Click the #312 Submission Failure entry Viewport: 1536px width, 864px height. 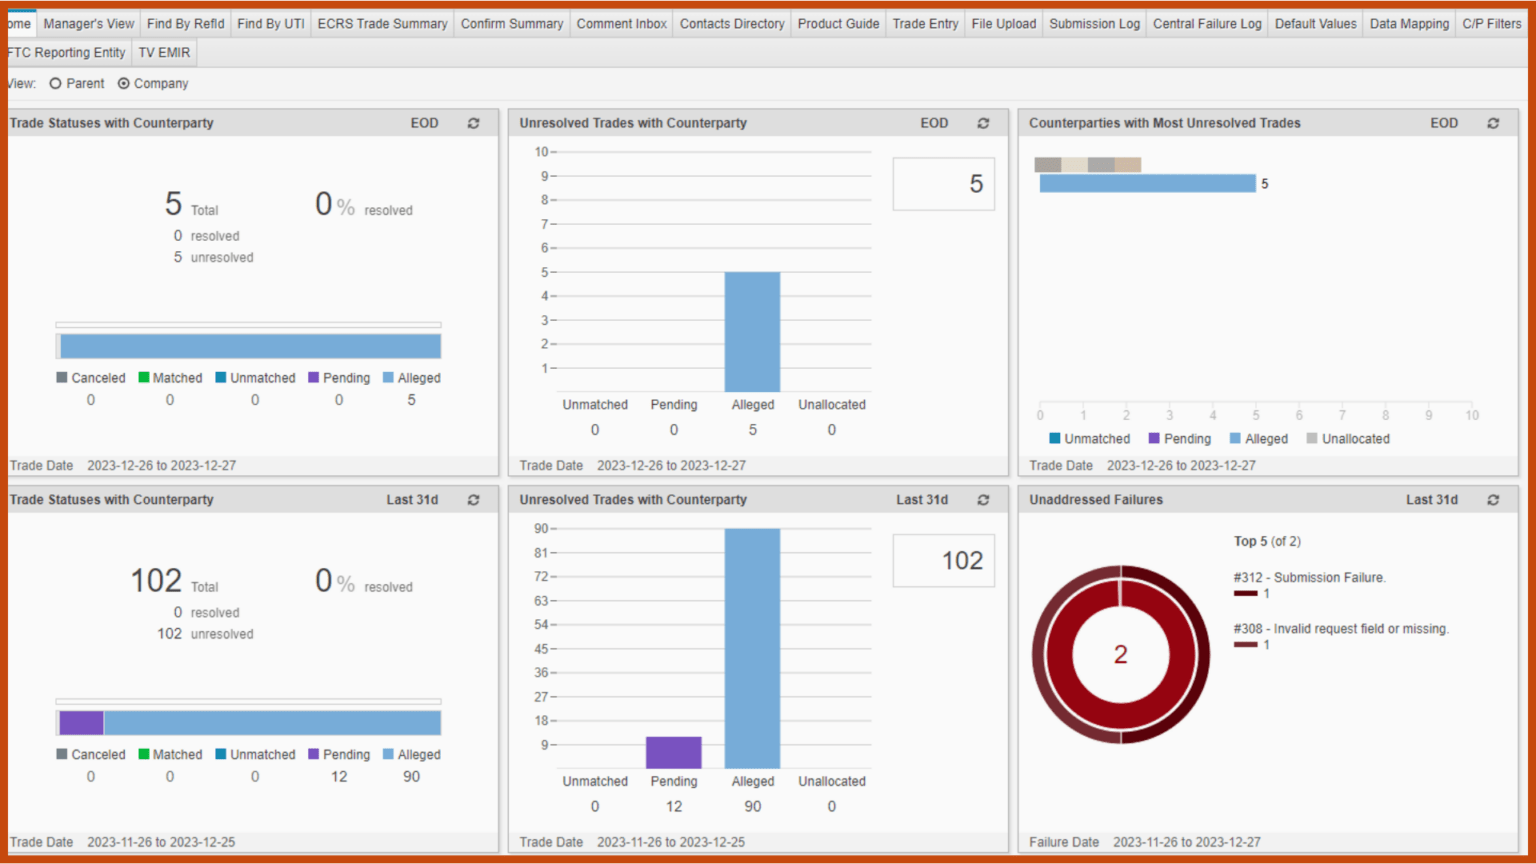1309,578
